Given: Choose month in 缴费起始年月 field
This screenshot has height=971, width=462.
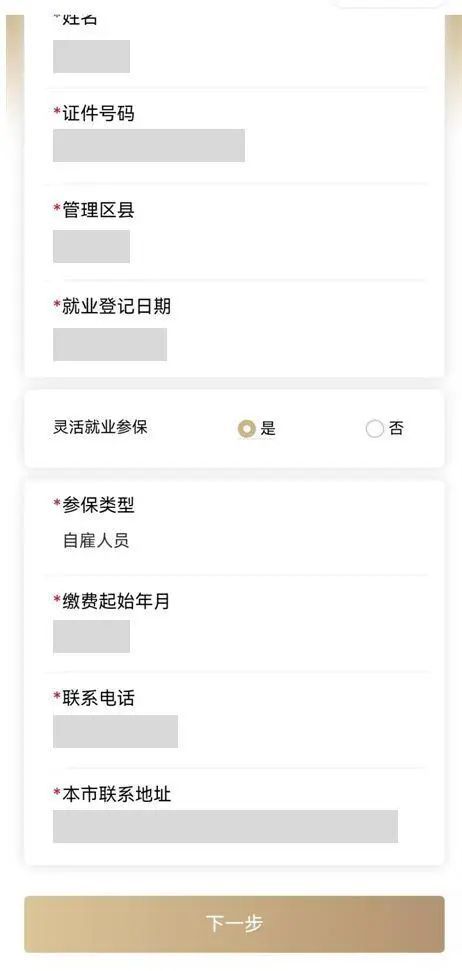Looking at the screenshot, I should point(91,637).
